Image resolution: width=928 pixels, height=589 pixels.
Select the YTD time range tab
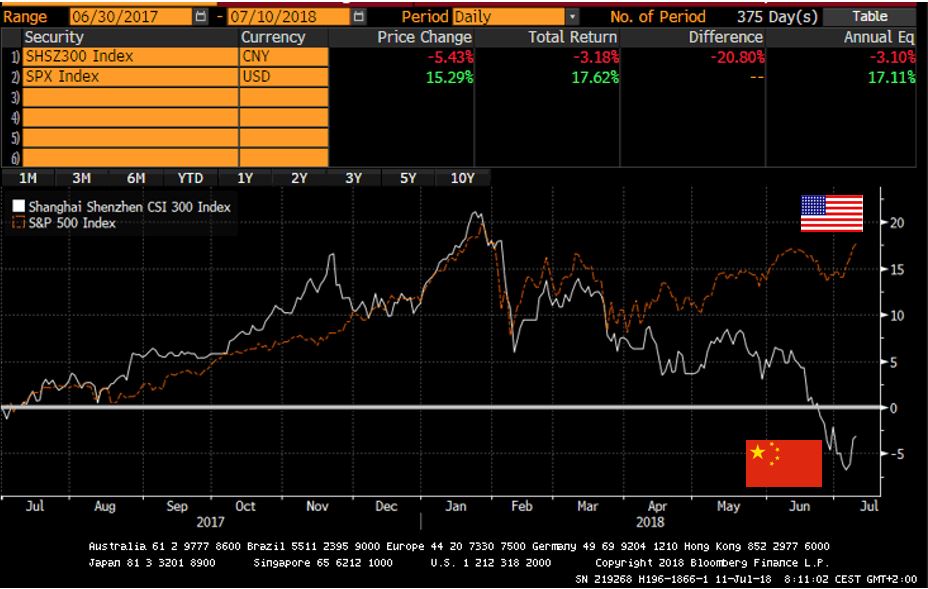point(191,178)
